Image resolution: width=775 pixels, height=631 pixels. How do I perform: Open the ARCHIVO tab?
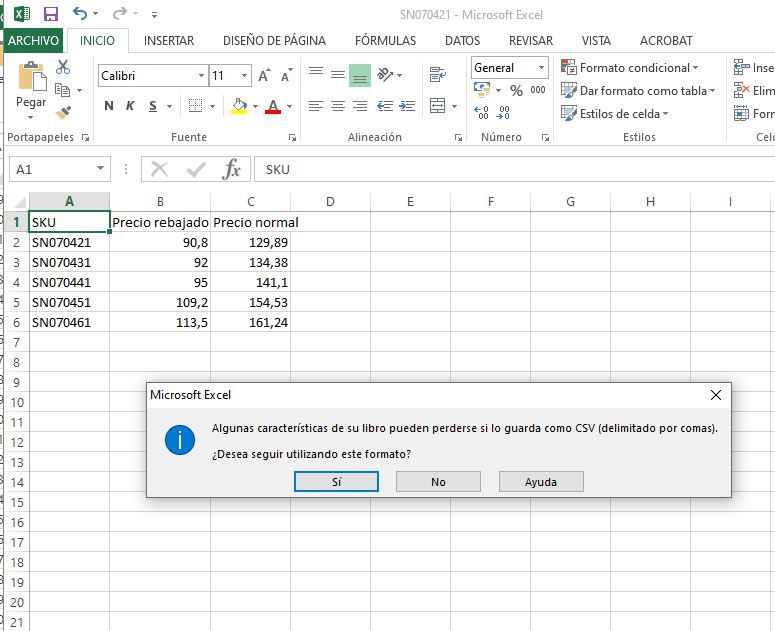(x=33, y=41)
